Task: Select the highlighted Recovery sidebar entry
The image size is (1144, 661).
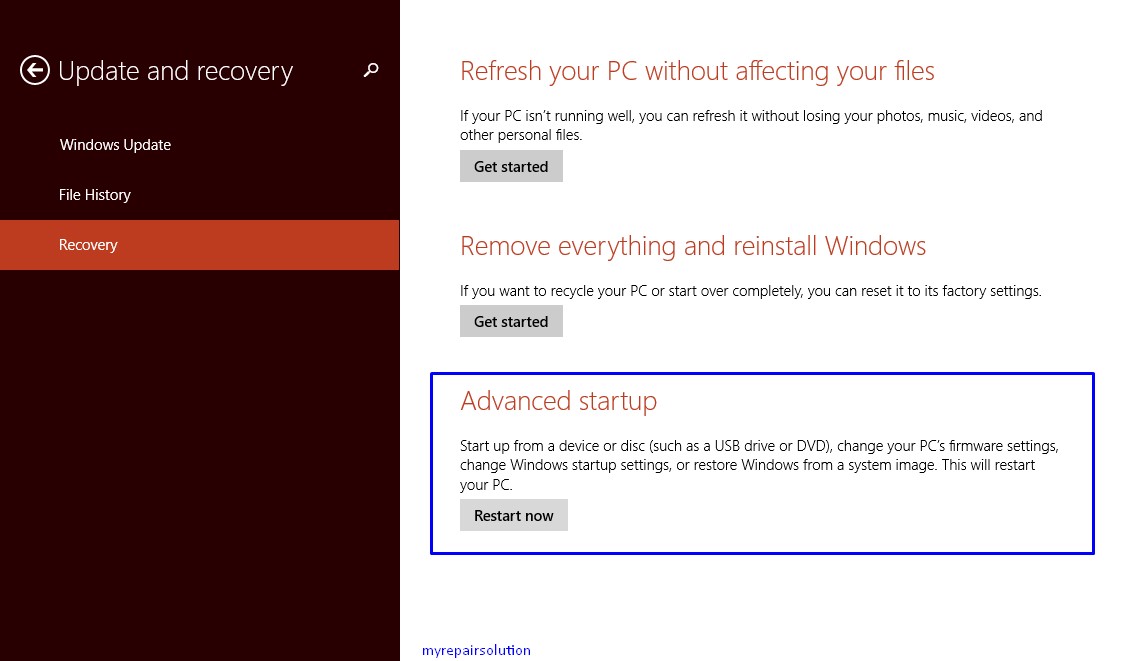Action: pos(88,244)
